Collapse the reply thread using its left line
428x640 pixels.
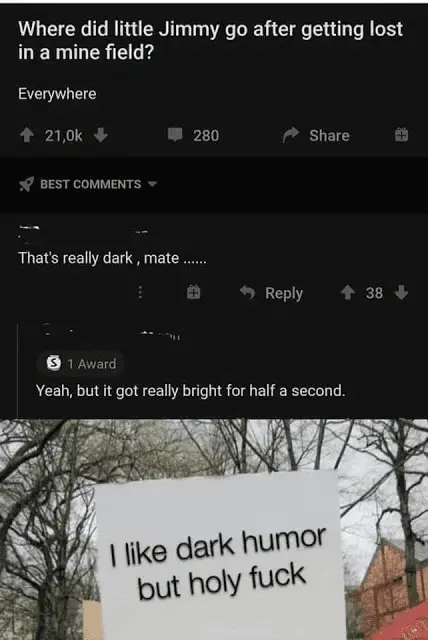point(18,369)
